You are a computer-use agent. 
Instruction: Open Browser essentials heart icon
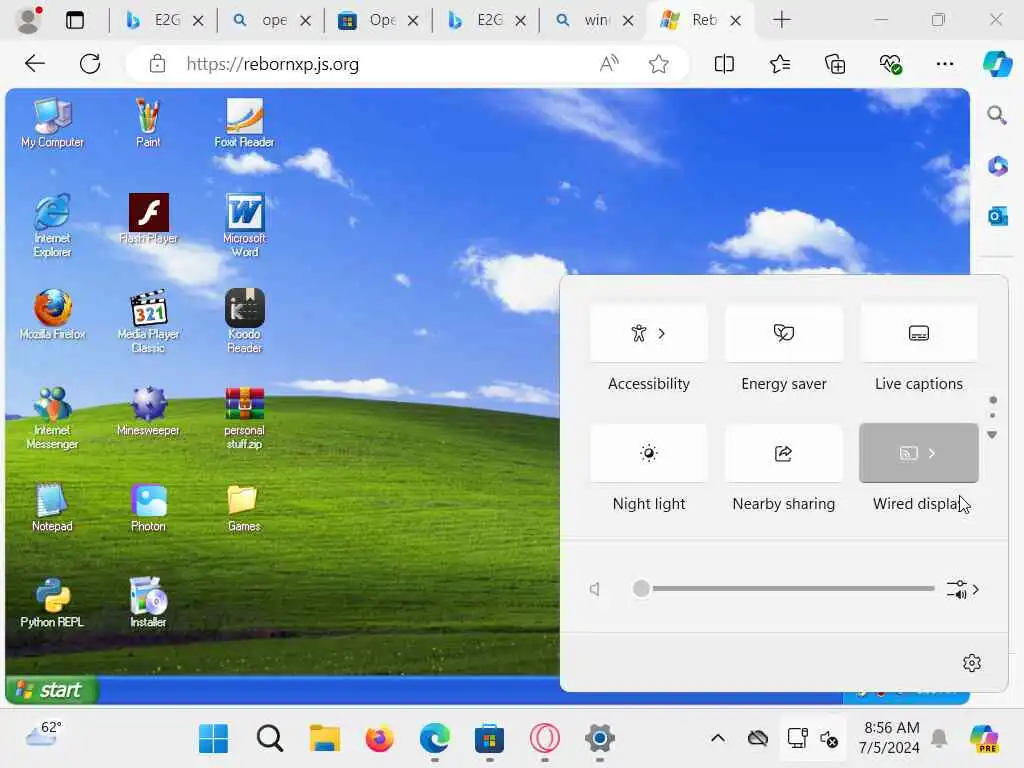890,63
